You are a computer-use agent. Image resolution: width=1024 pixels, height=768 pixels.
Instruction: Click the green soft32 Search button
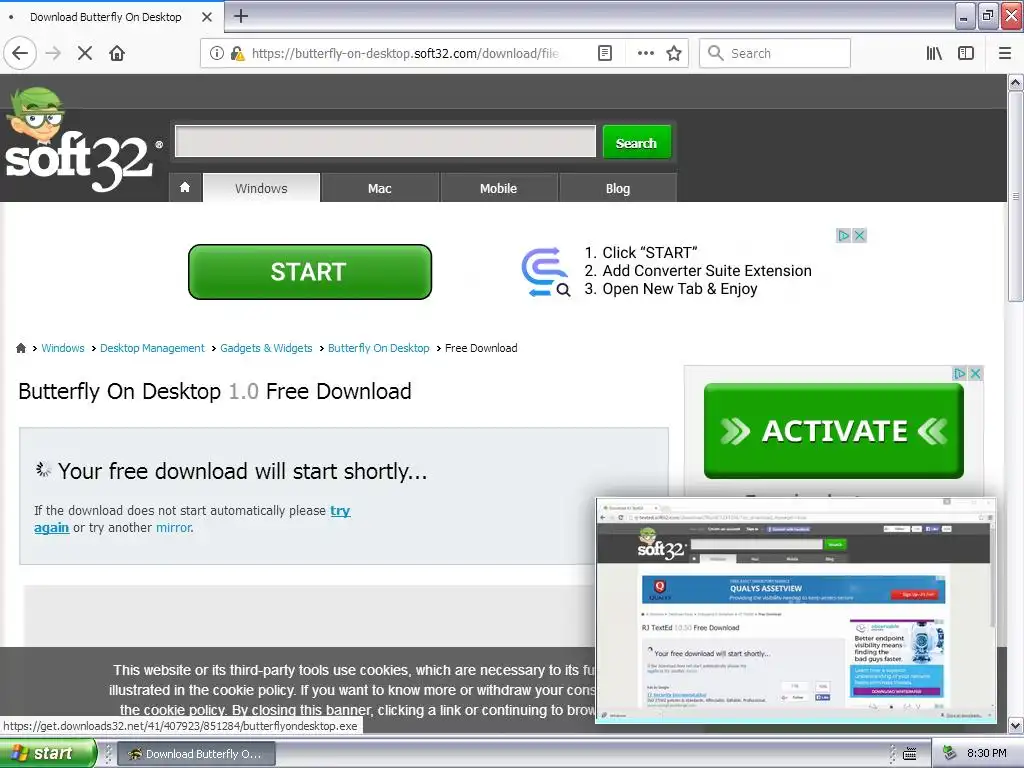click(636, 142)
